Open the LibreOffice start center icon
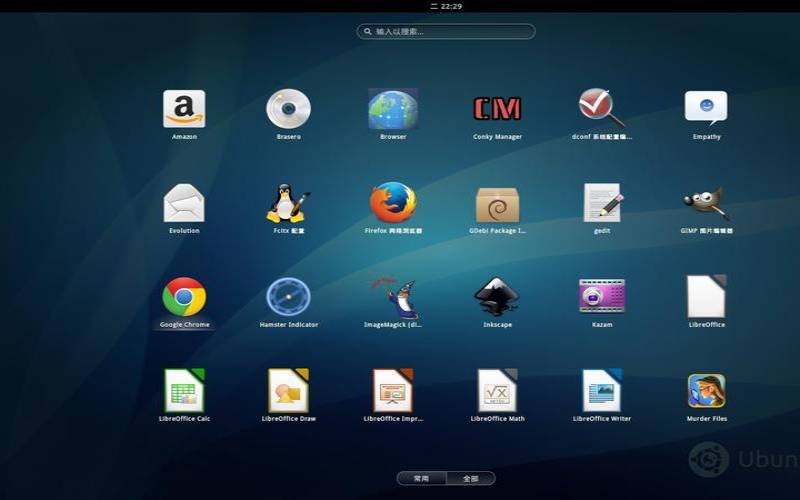Image resolution: width=800 pixels, height=500 pixels. tap(707, 296)
